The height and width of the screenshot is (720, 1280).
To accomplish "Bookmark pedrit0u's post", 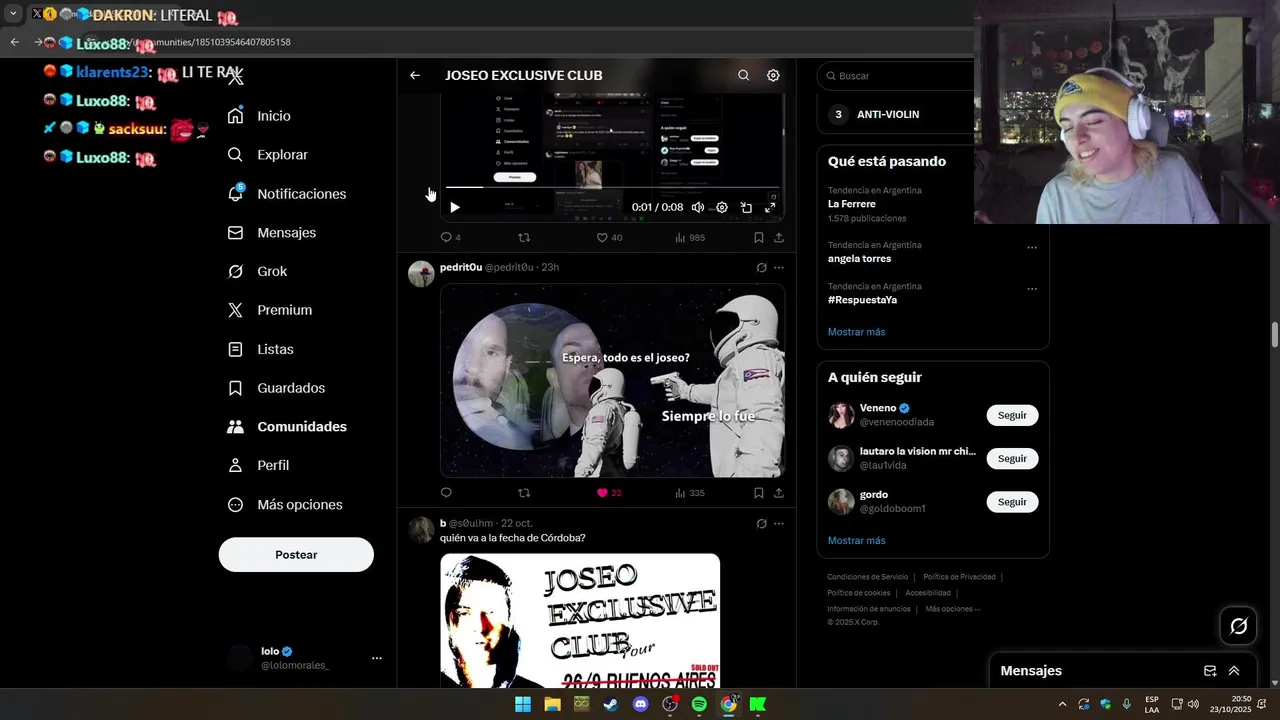I will 759,492.
